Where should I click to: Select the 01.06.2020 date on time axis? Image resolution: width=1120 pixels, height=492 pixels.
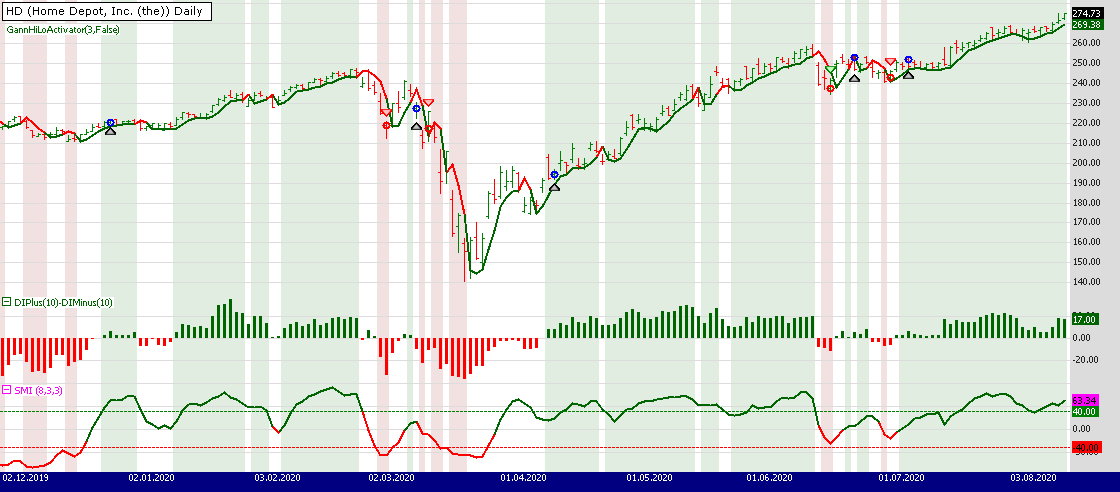(769, 479)
